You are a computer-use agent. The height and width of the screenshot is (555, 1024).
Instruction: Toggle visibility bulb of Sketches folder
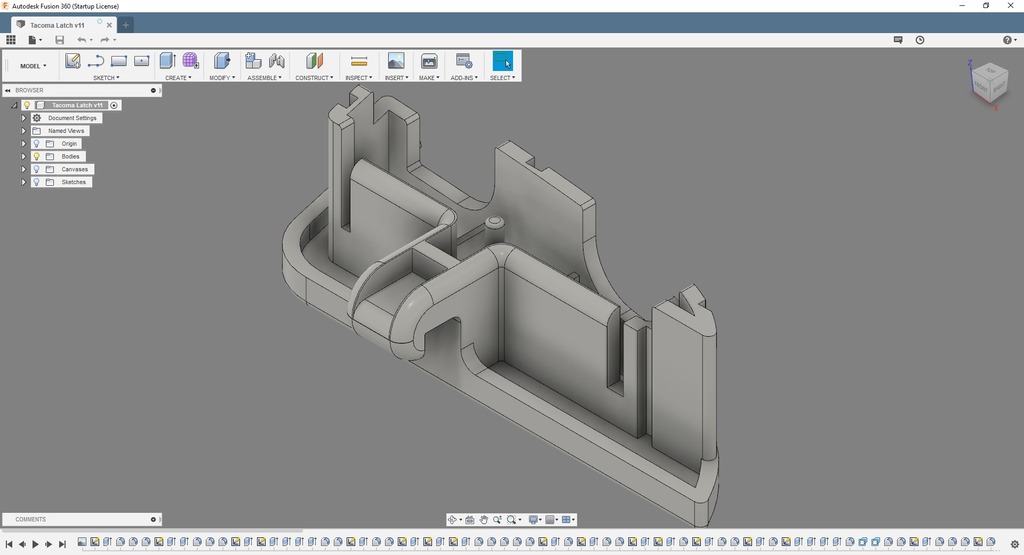(x=36, y=183)
